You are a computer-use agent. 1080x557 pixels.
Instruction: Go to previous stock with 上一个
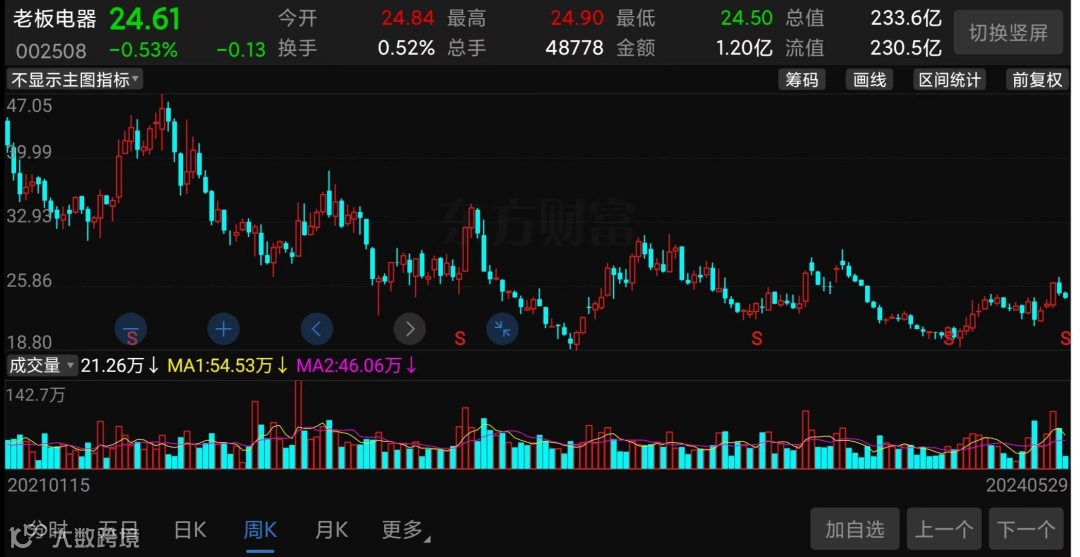tap(944, 529)
